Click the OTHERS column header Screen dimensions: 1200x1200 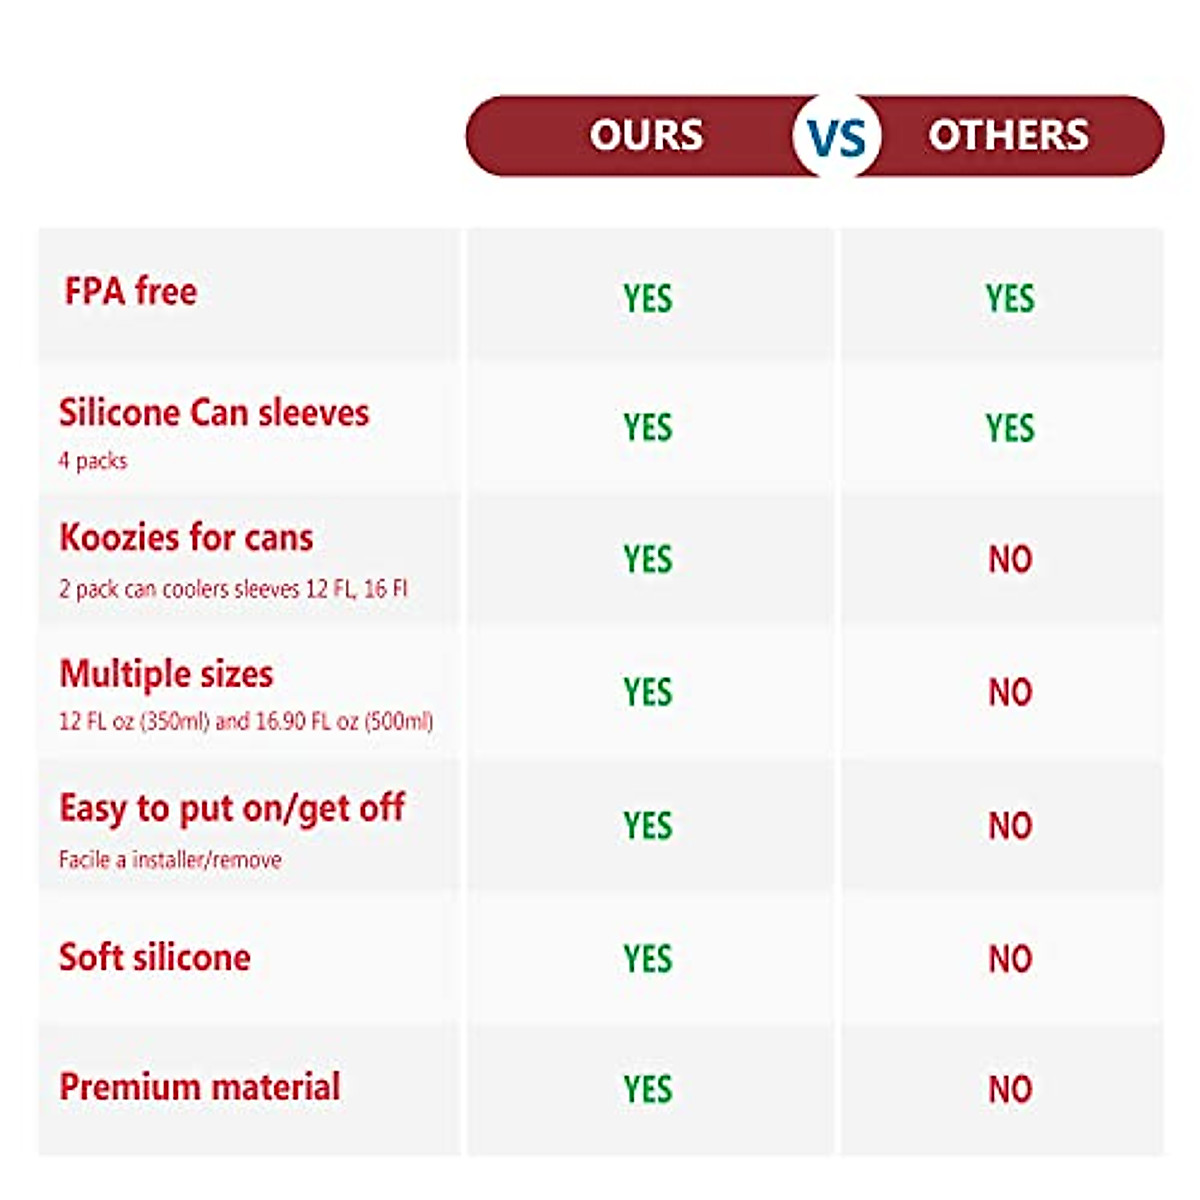(1008, 136)
